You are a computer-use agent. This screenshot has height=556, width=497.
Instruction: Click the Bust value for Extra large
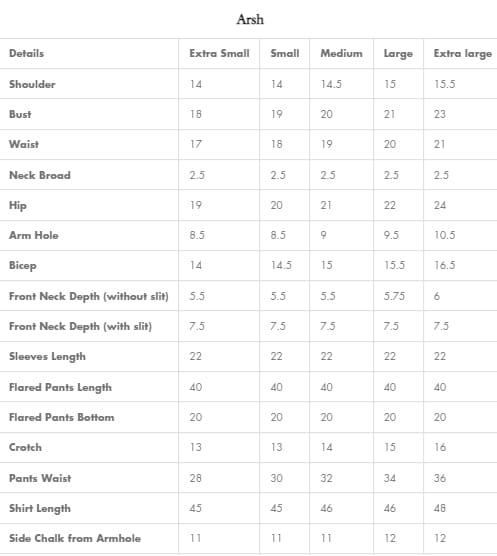[x=440, y=114]
